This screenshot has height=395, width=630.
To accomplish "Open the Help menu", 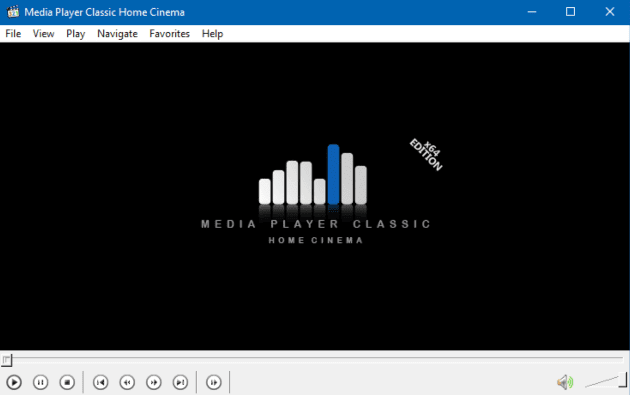I will pyautogui.click(x=213, y=34).
